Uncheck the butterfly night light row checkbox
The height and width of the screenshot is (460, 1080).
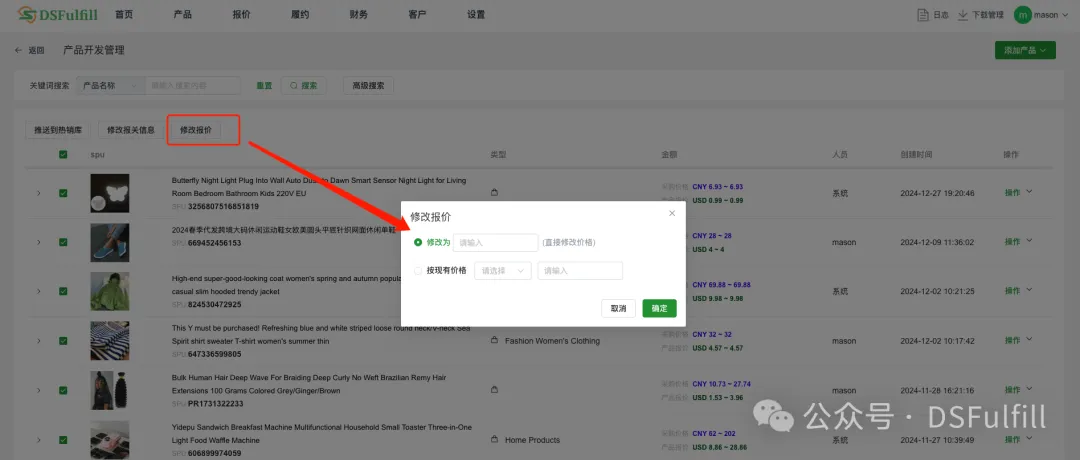[63, 193]
